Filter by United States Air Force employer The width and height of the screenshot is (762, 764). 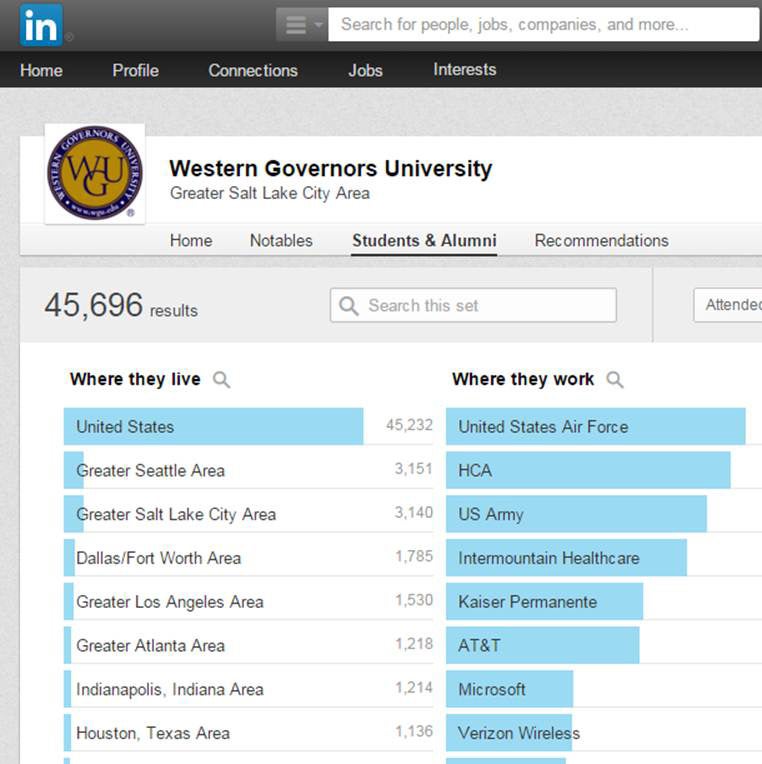[596, 426]
